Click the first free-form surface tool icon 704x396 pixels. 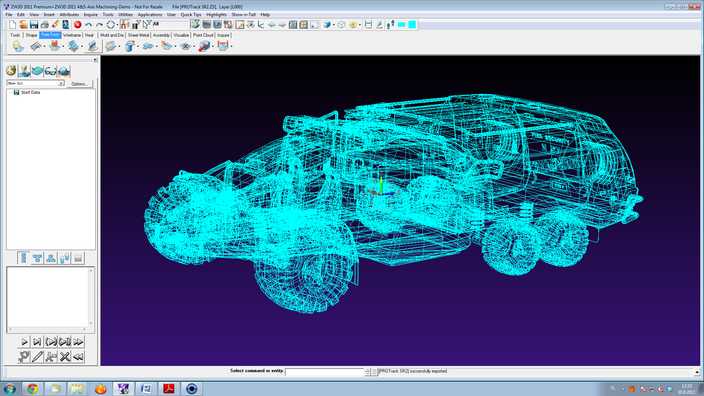click(x=18, y=46)
